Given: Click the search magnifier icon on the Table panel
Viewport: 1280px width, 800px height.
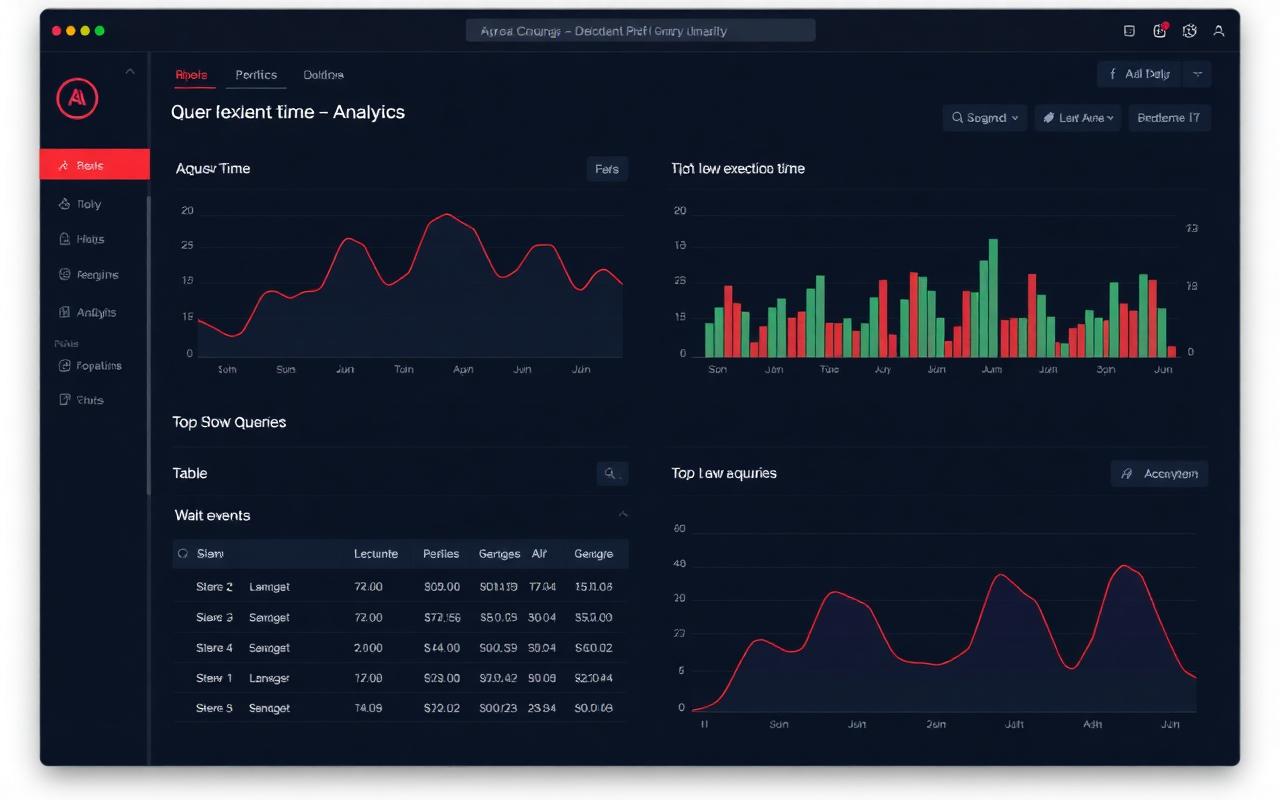Looking at the screenshot, I should [612, 473].
